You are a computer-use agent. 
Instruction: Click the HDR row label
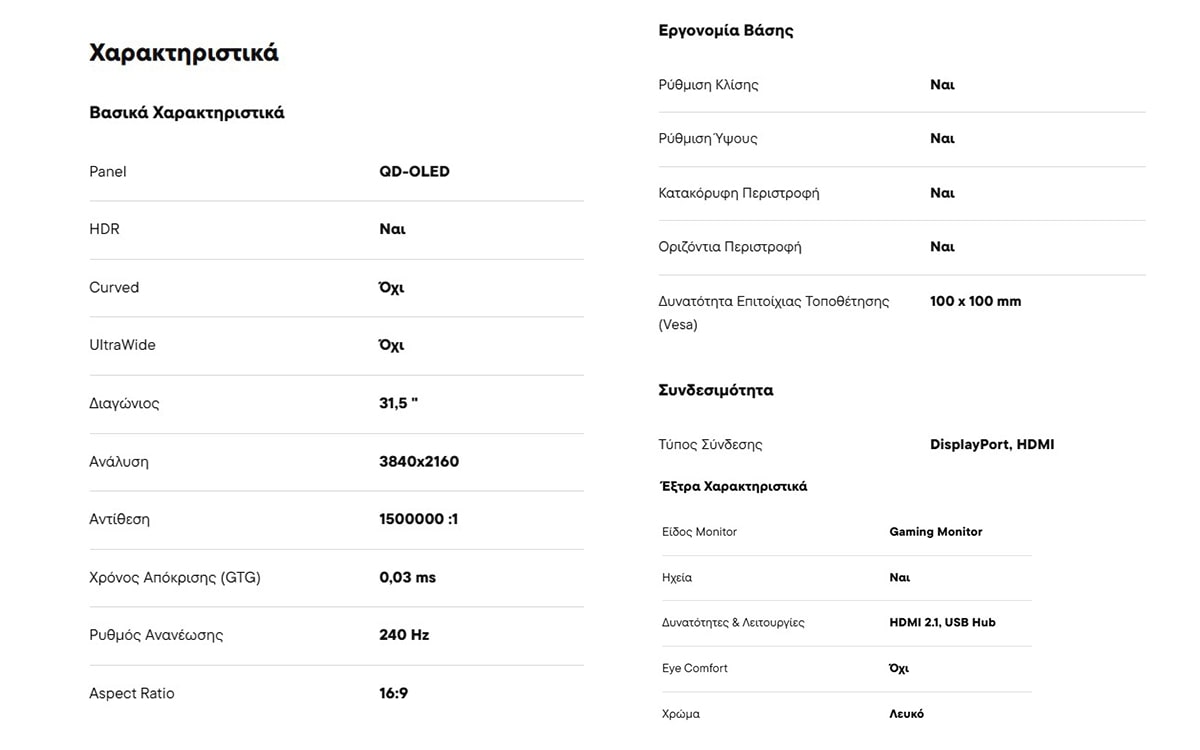click(104, 229)
